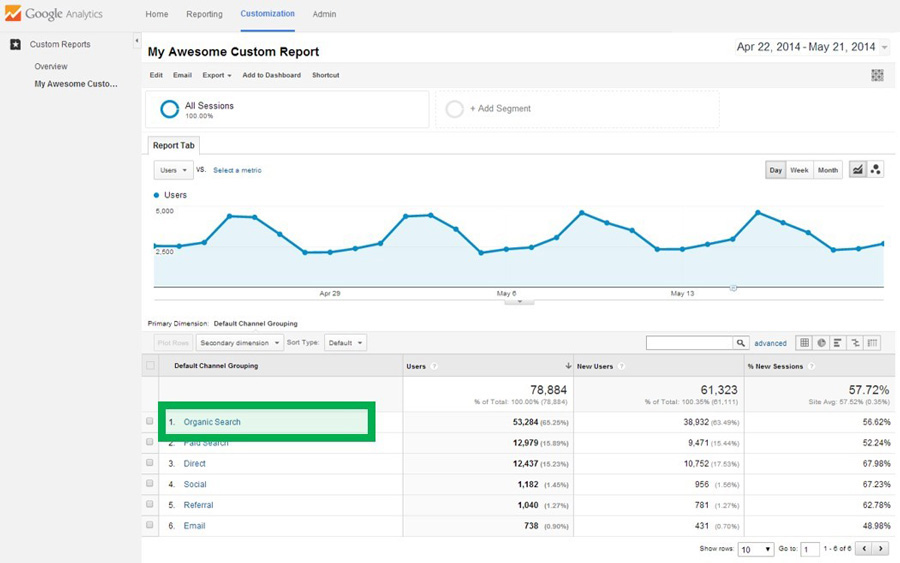The height and width of the screenshot is (563, 900).
Task: Click the table search input field
Action: pos(689,343)
